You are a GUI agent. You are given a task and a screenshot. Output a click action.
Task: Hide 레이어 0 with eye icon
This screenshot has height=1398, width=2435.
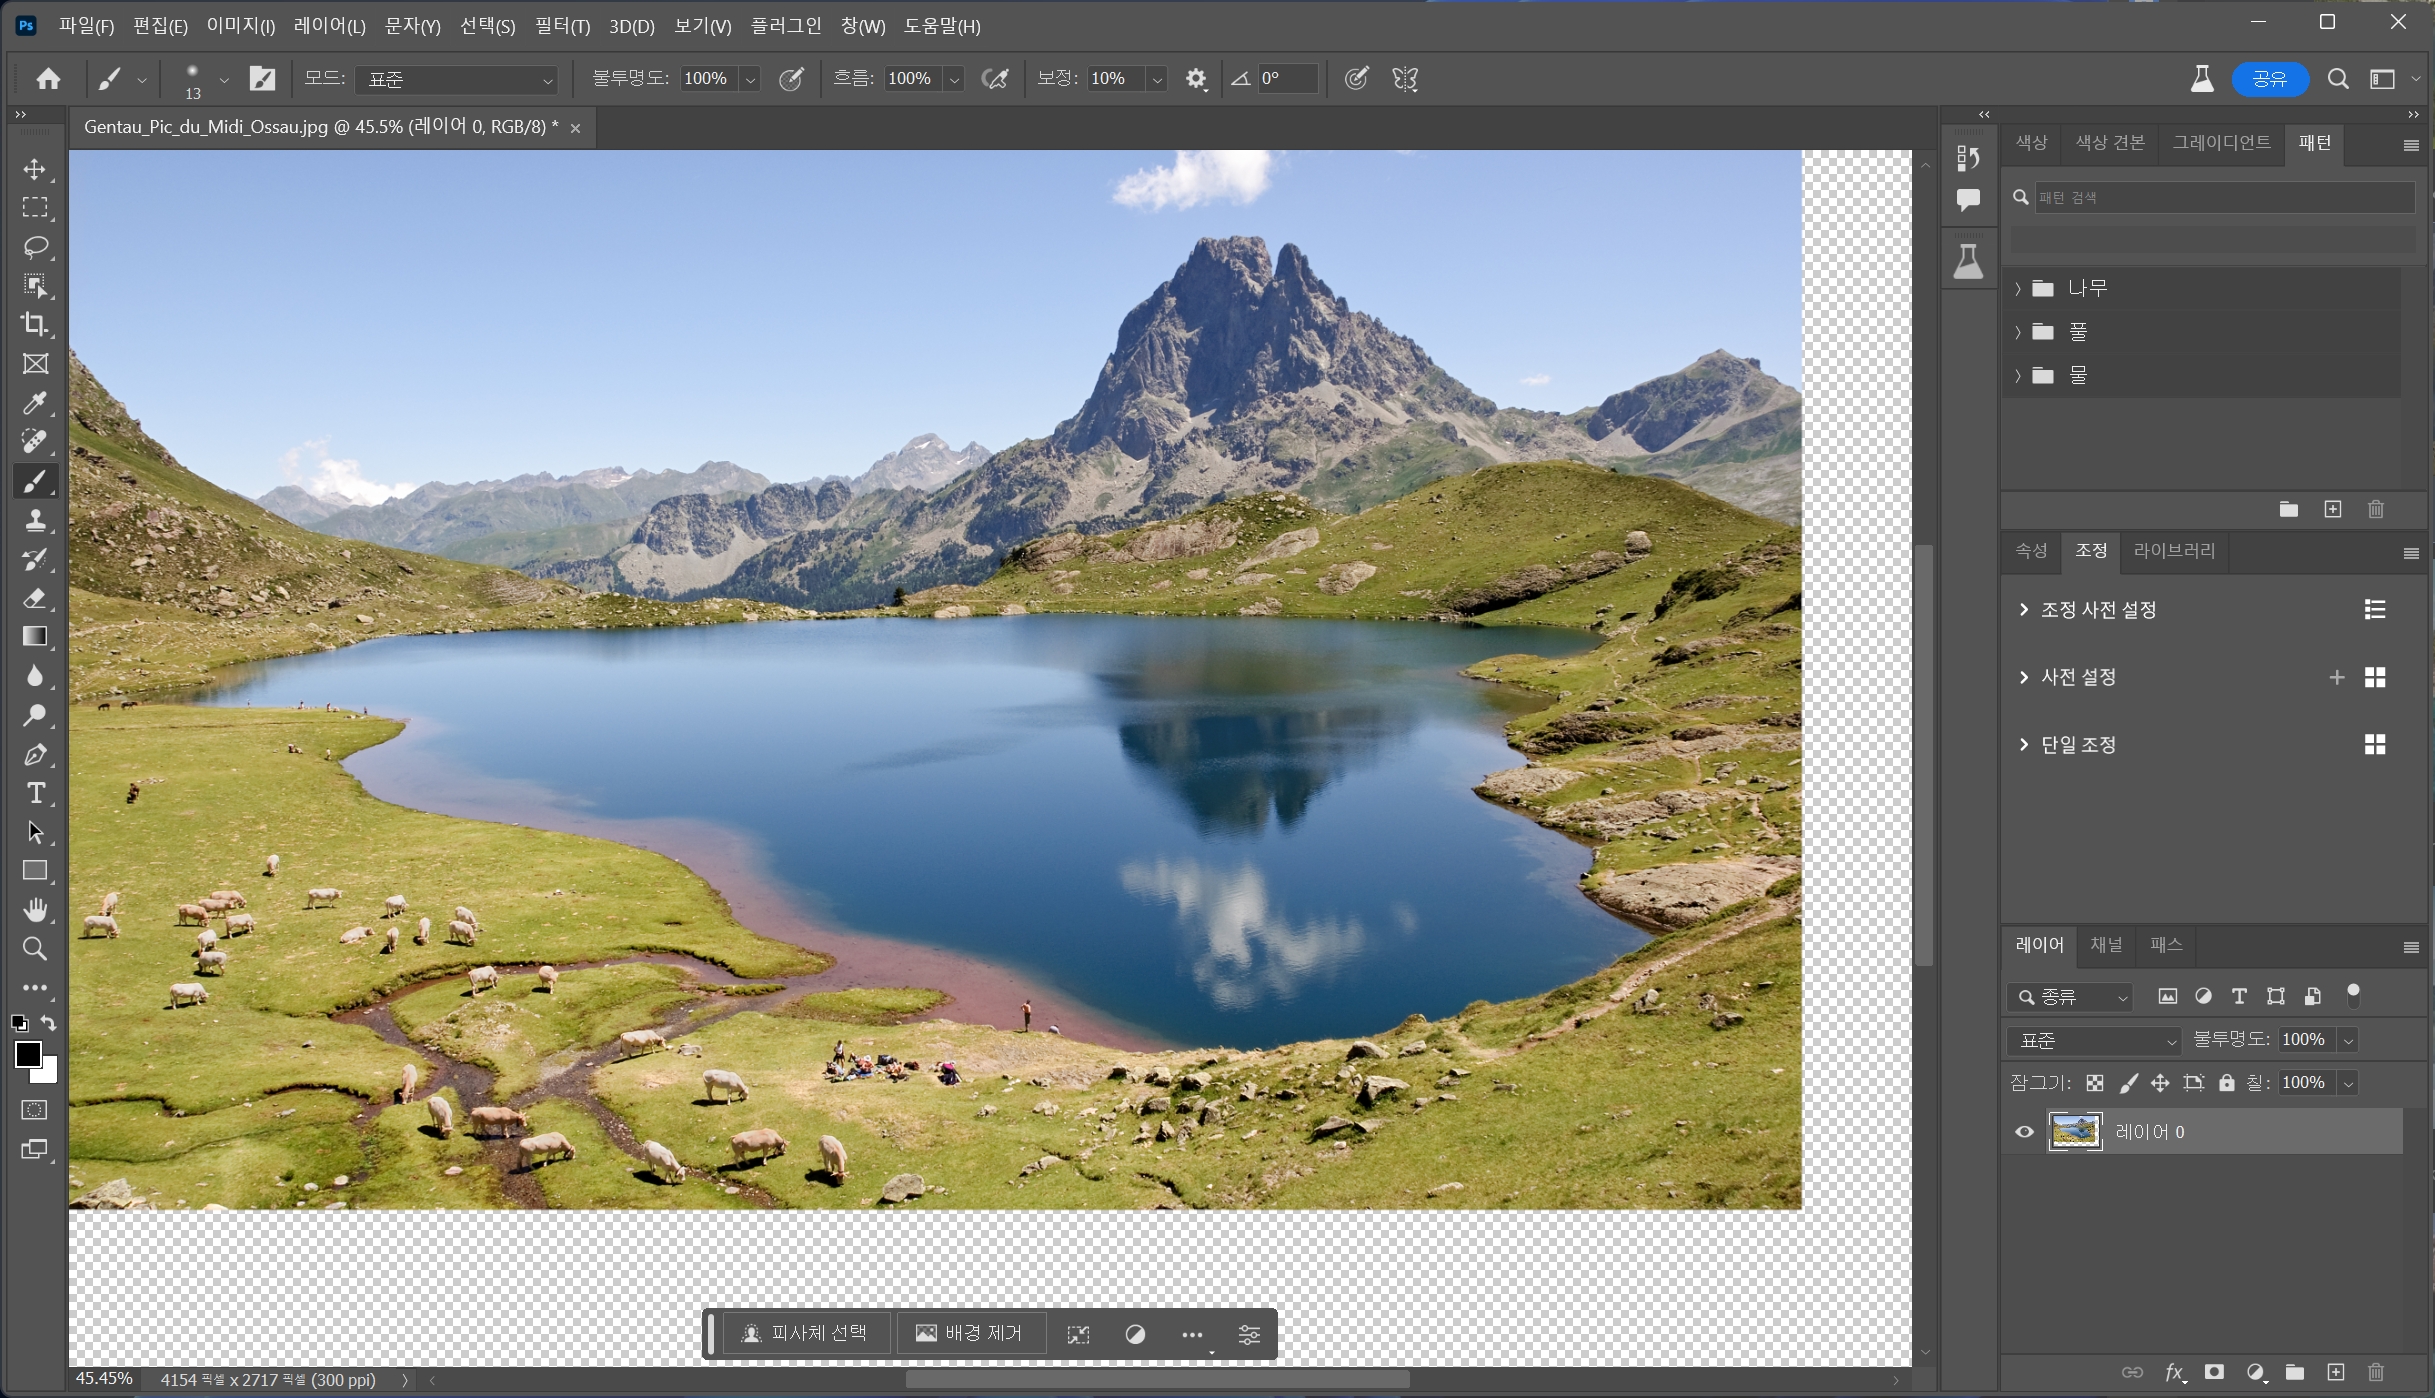point(2024,1132)
